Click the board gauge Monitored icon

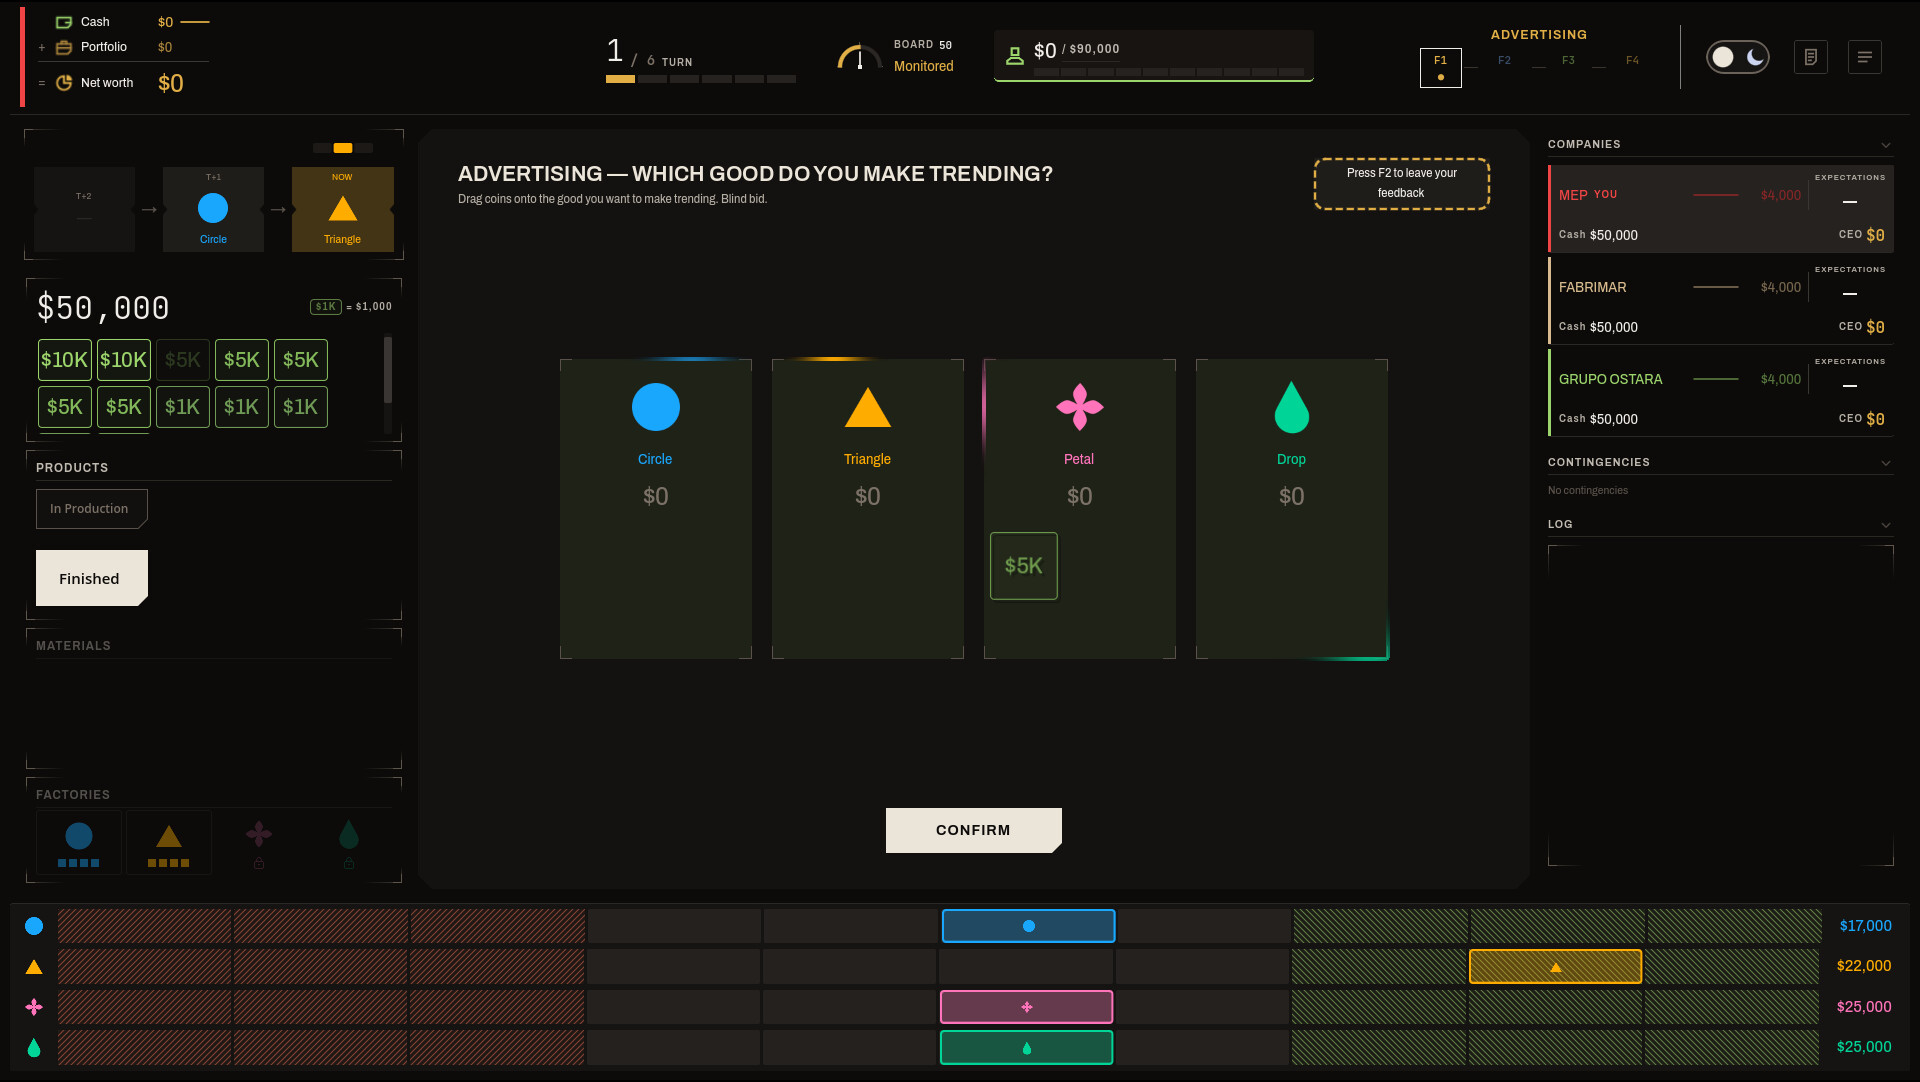(859, 57)
